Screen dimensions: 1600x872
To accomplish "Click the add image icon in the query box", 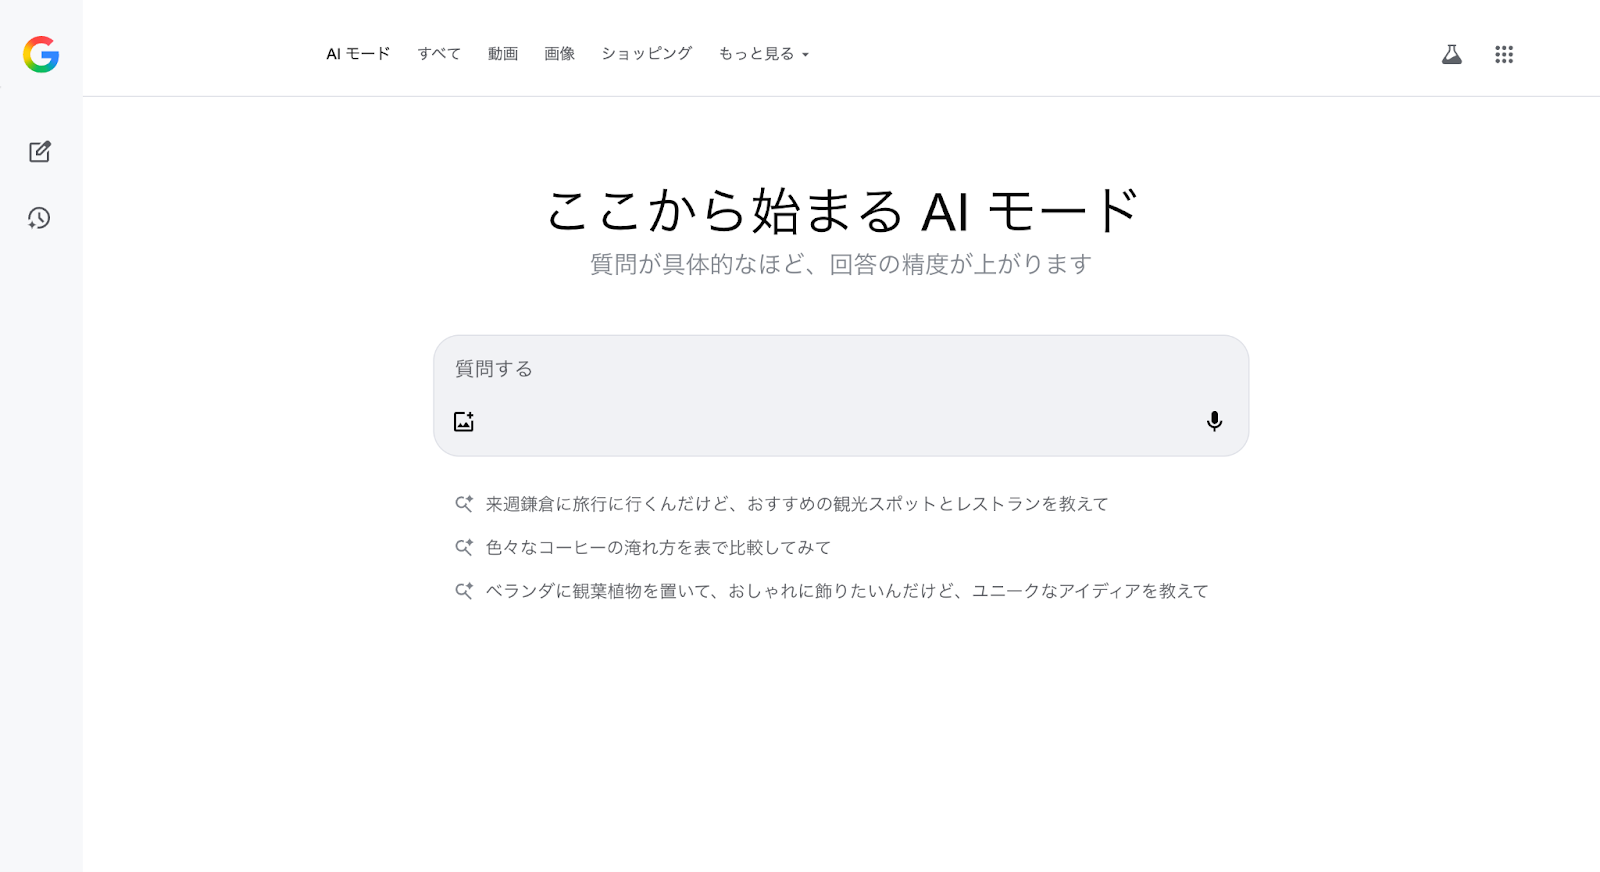I will coord(464,421).
